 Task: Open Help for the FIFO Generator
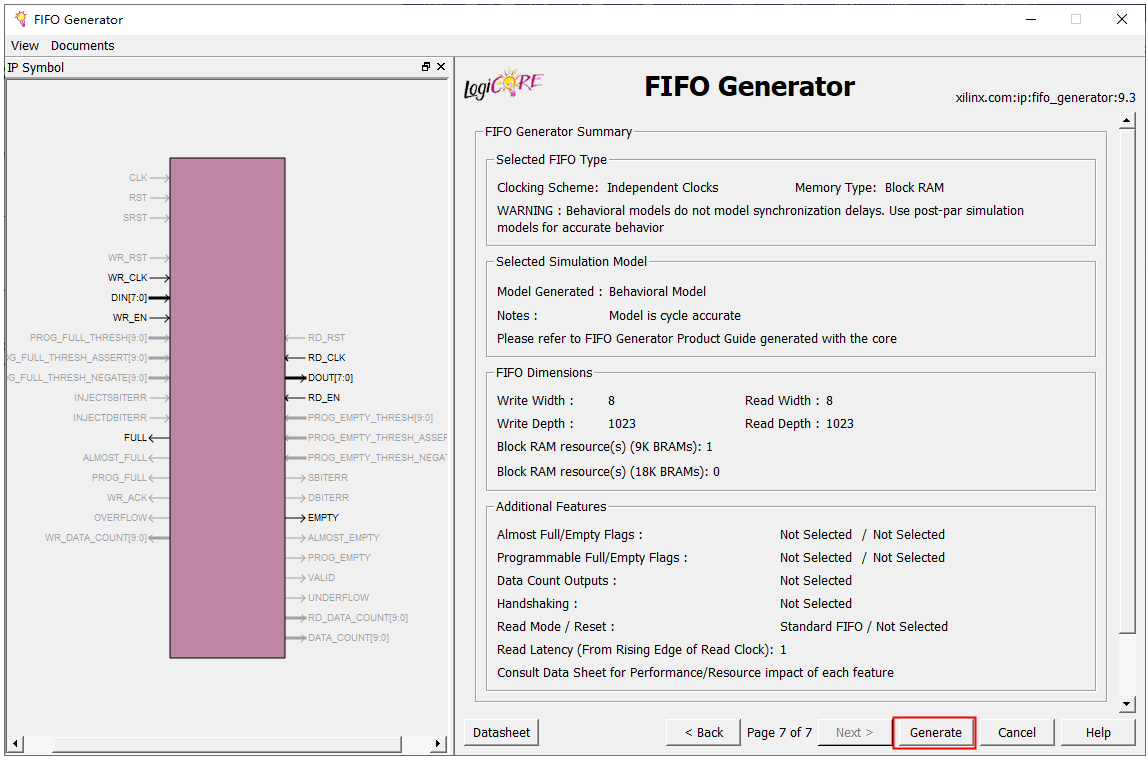pos(1098,732)
